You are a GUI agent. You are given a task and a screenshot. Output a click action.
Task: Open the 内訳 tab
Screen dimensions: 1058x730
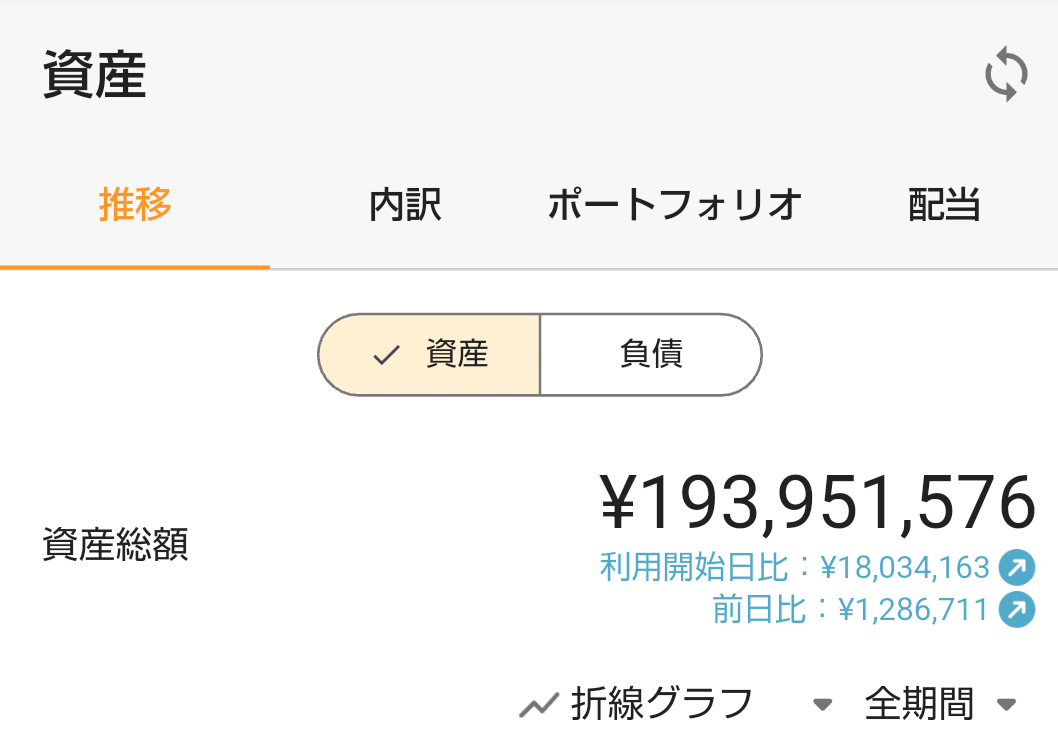tap(405, 205)
